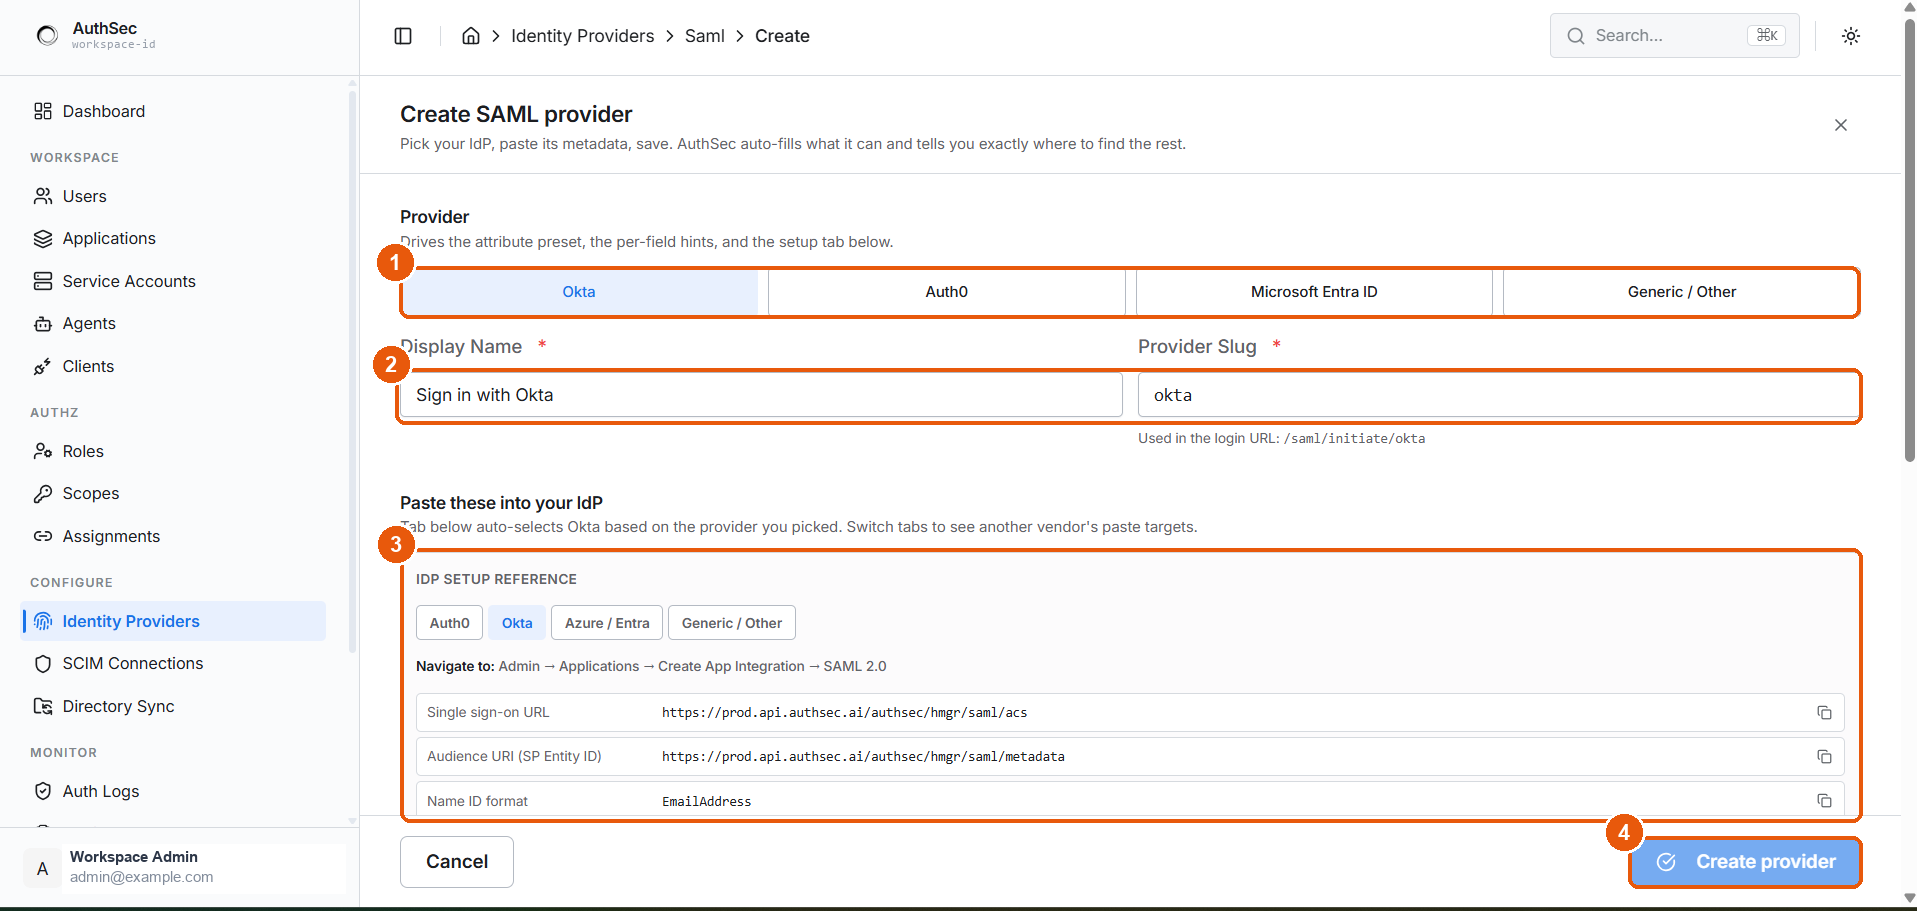
Task: Click the Dashboard grid icon
Action: (43, 111)
